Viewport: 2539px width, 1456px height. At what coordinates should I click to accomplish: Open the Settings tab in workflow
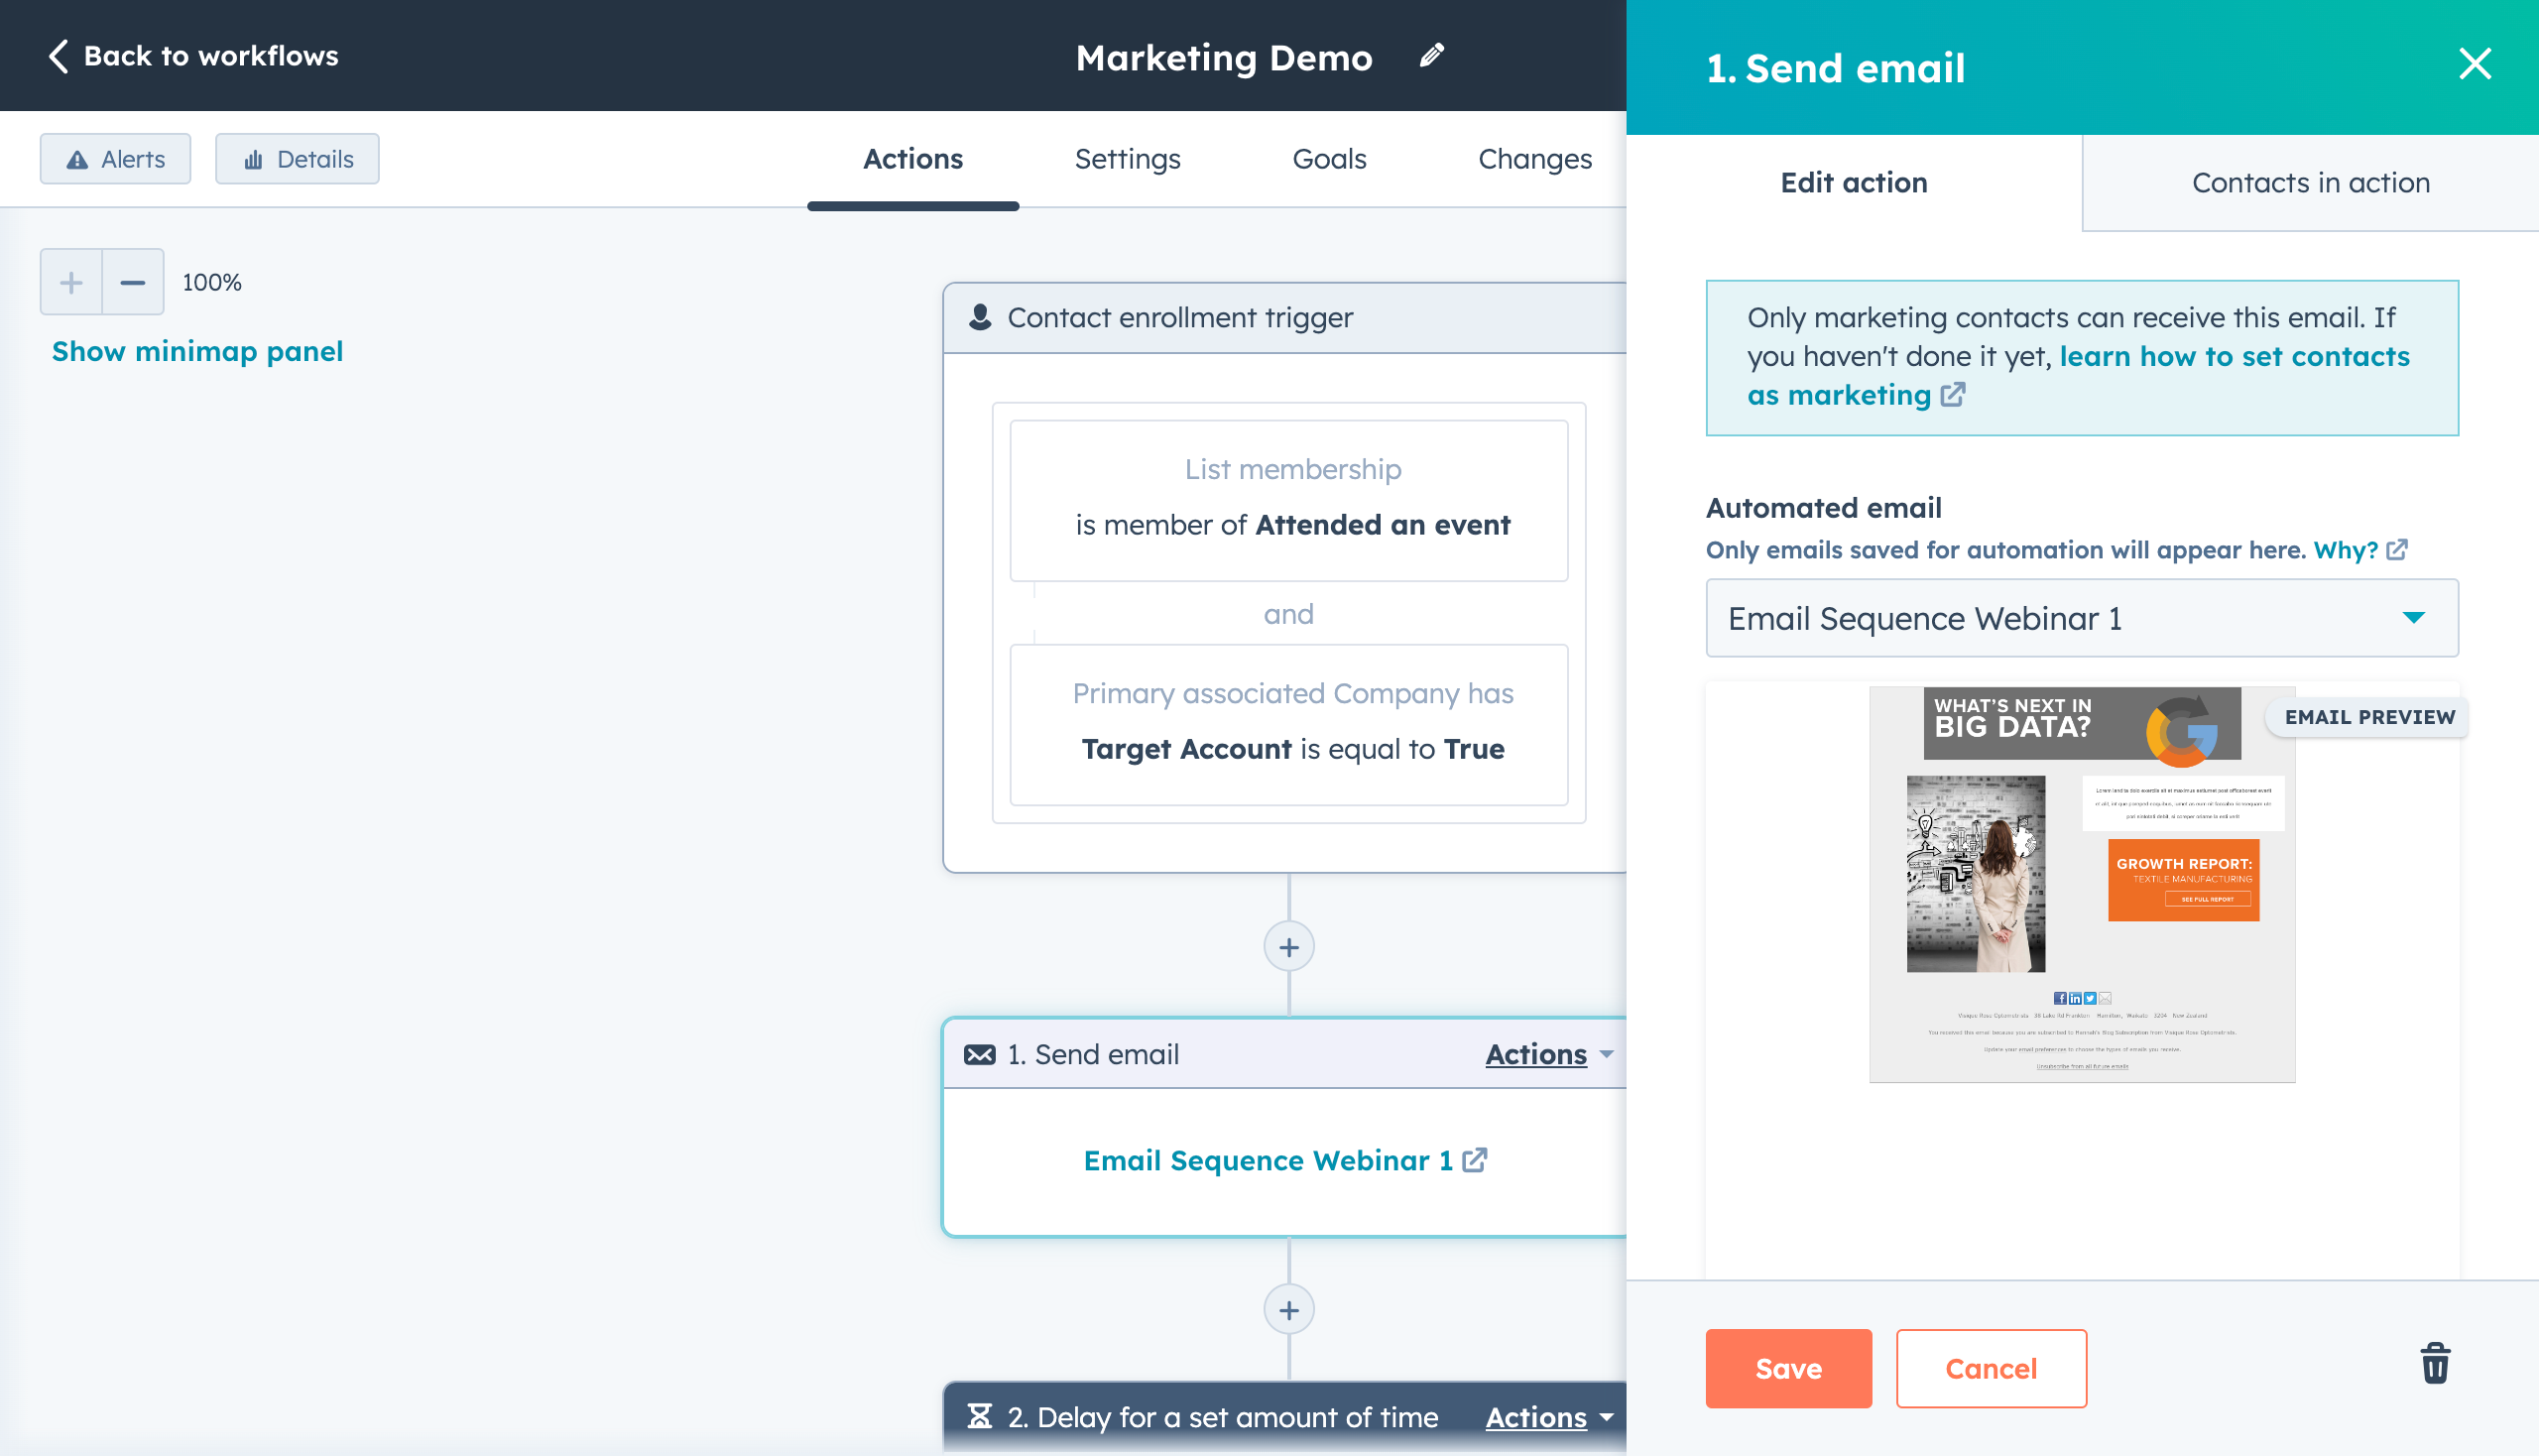(1127, 159)
